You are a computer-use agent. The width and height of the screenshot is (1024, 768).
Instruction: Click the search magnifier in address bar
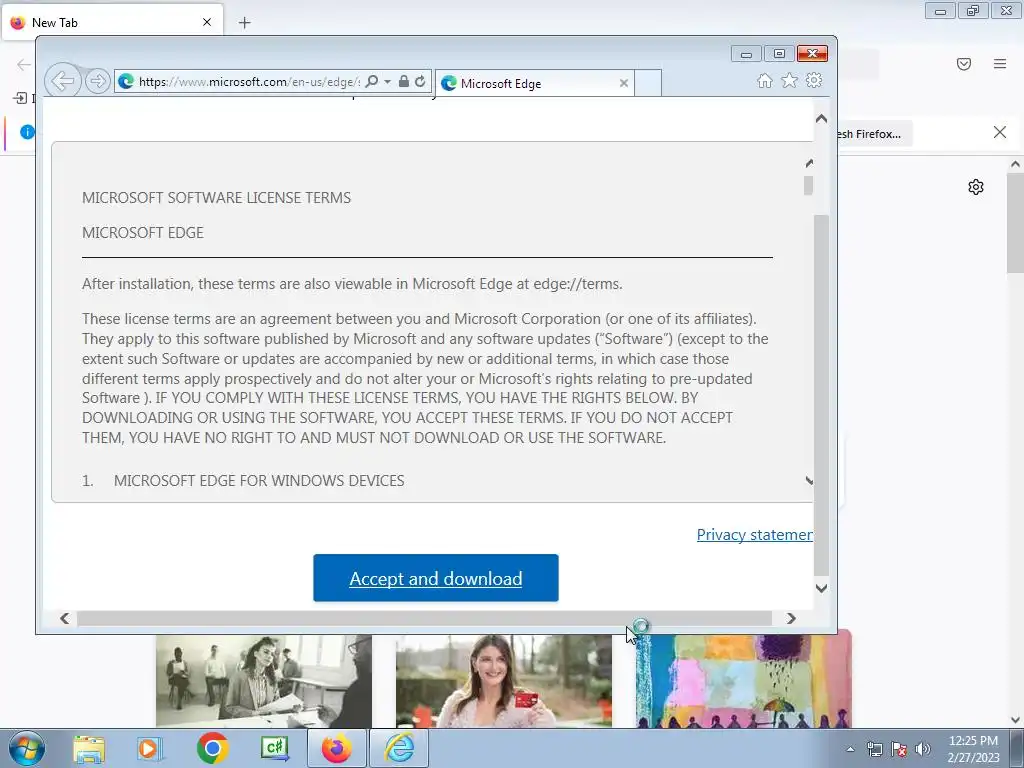coord(372,82)
